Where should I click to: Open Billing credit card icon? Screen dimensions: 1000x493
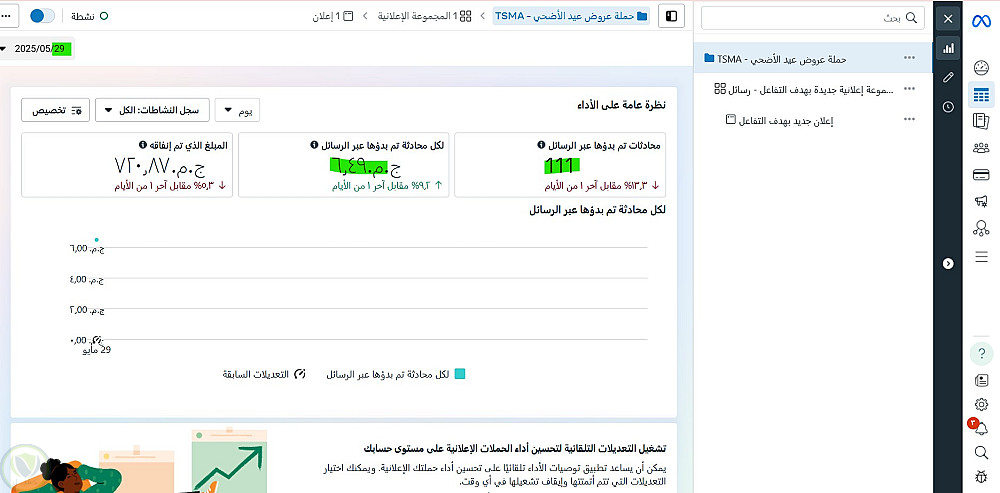[x=981, y=175]
